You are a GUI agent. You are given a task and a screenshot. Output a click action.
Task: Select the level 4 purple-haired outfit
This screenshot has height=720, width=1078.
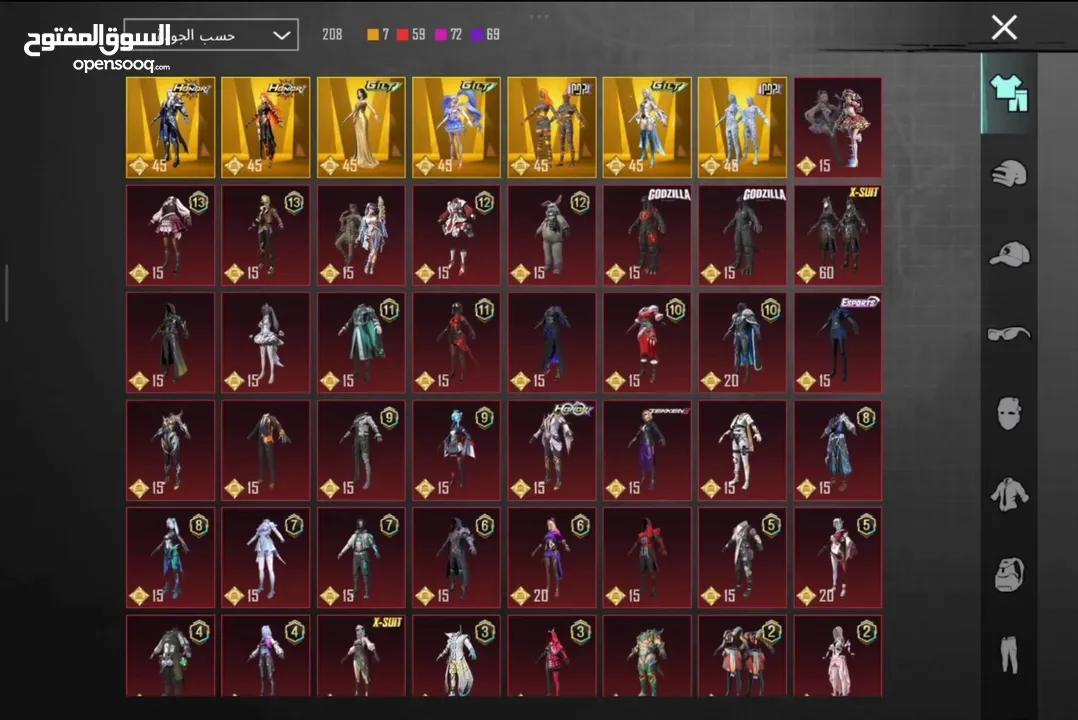(x=265, y=656)
